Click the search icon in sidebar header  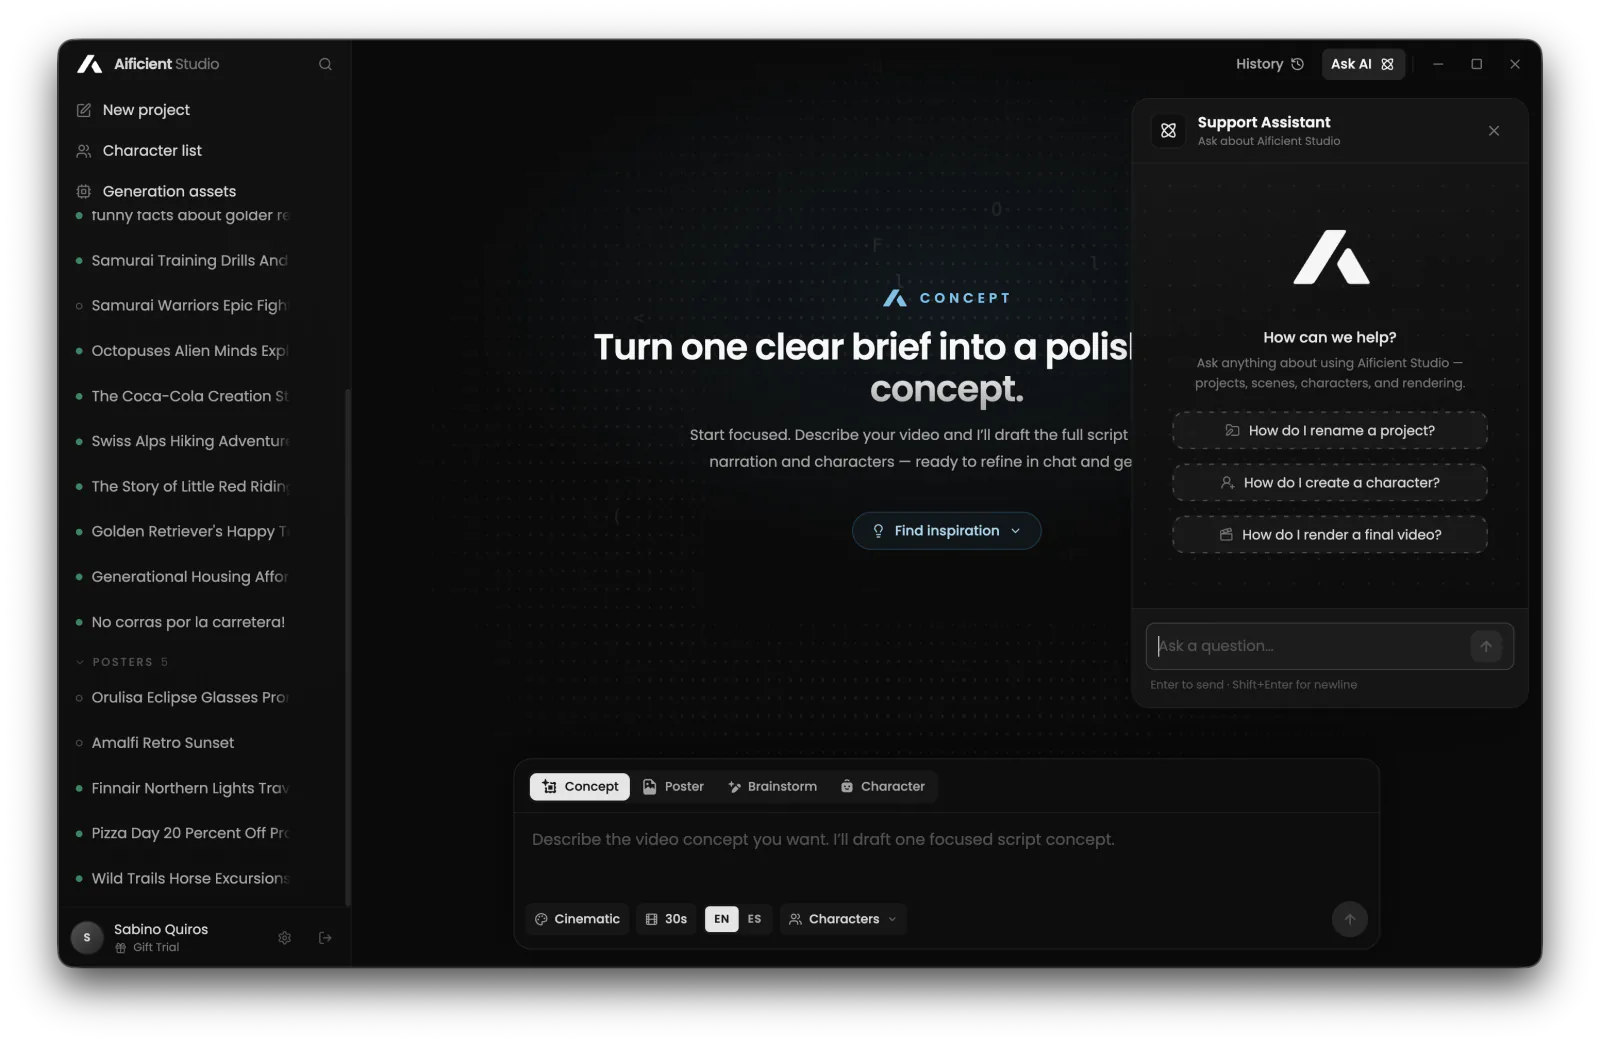pos(325,64)
